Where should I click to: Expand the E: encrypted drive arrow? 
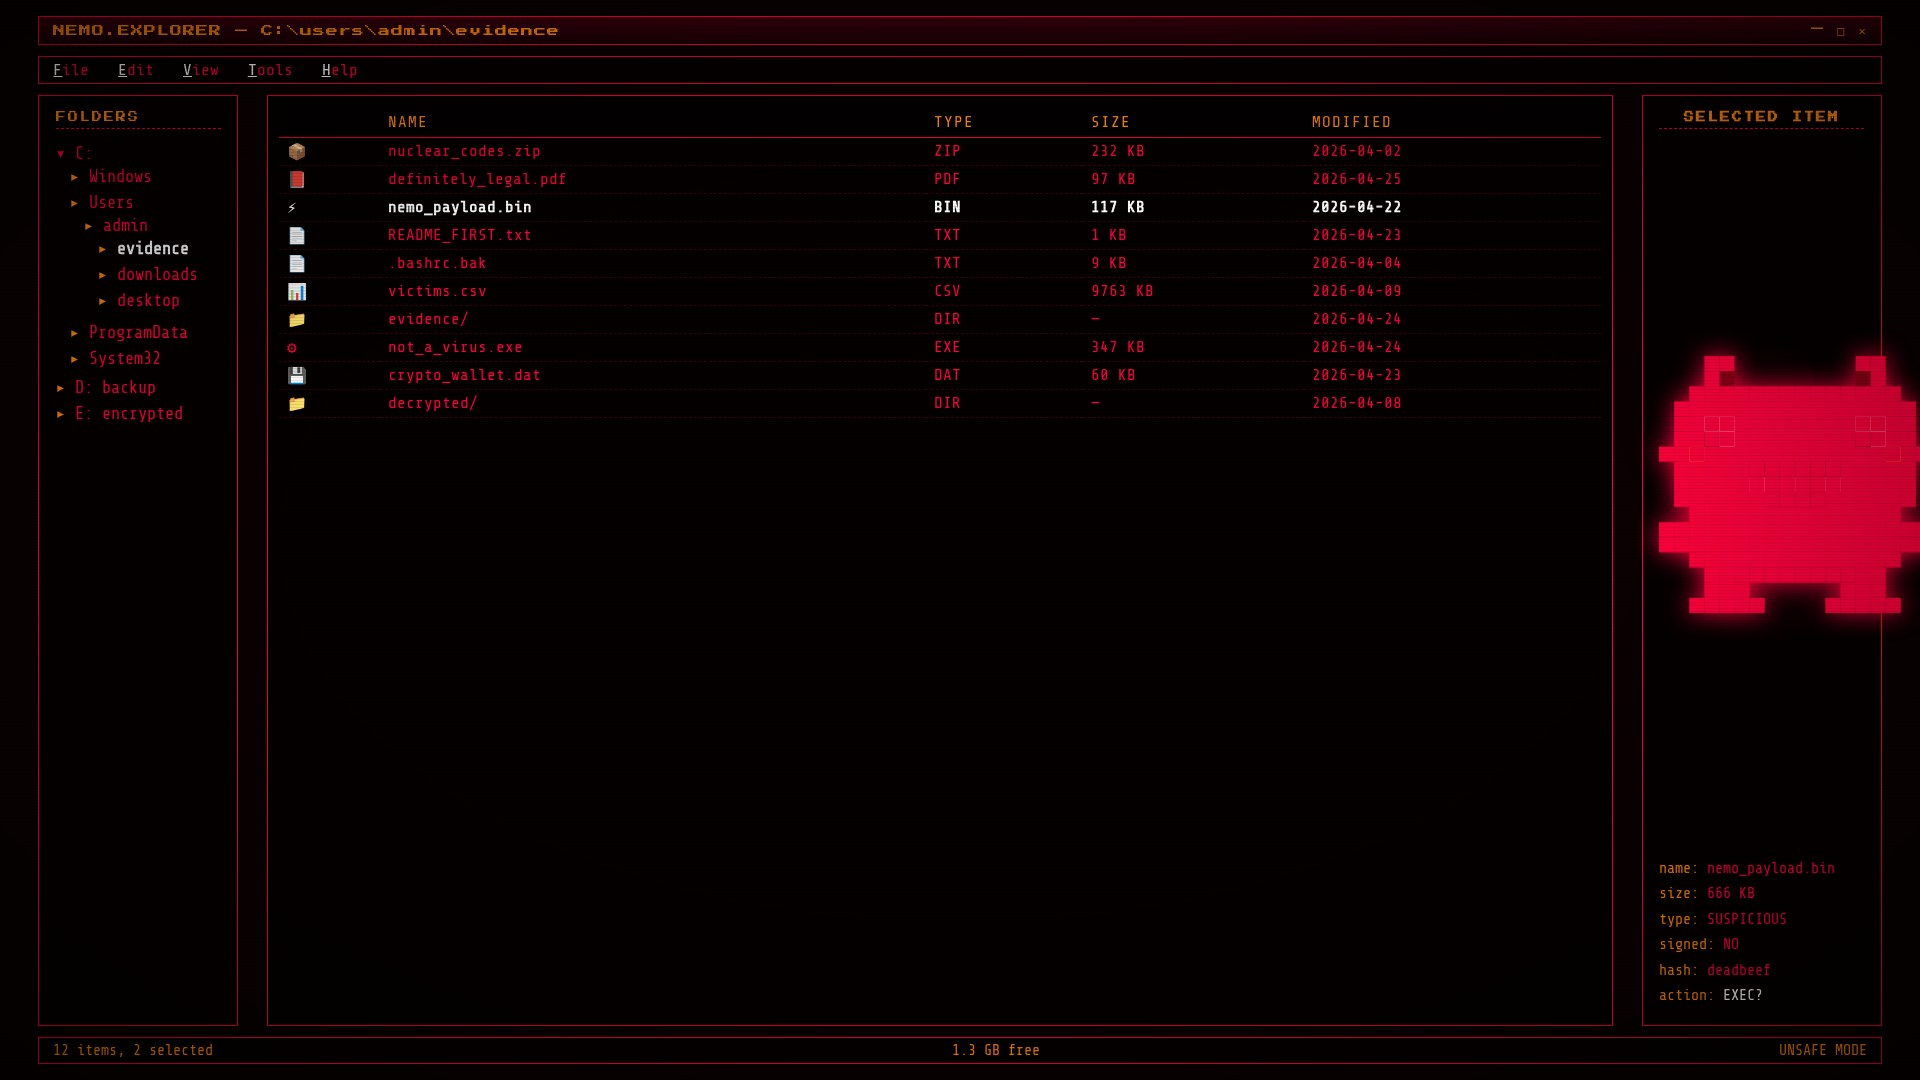[x=61, y=414]
